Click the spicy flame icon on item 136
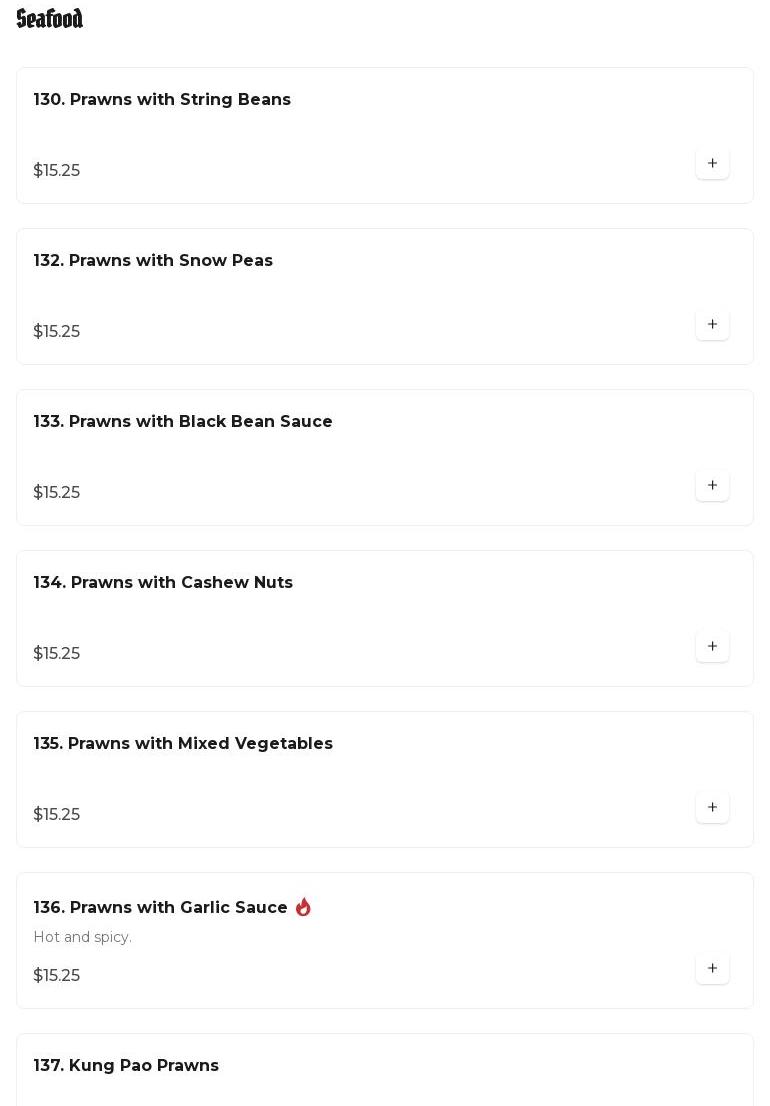Image resolution: width=770 pixels, height=1106 pixels. click(303, 907)
